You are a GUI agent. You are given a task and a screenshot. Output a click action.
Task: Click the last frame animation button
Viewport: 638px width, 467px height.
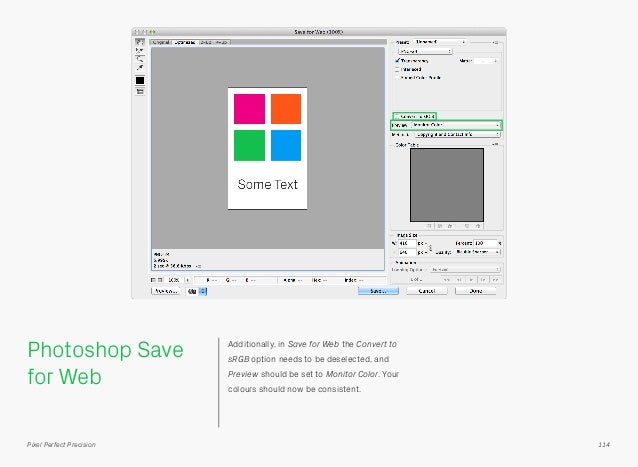coord(496,280)
